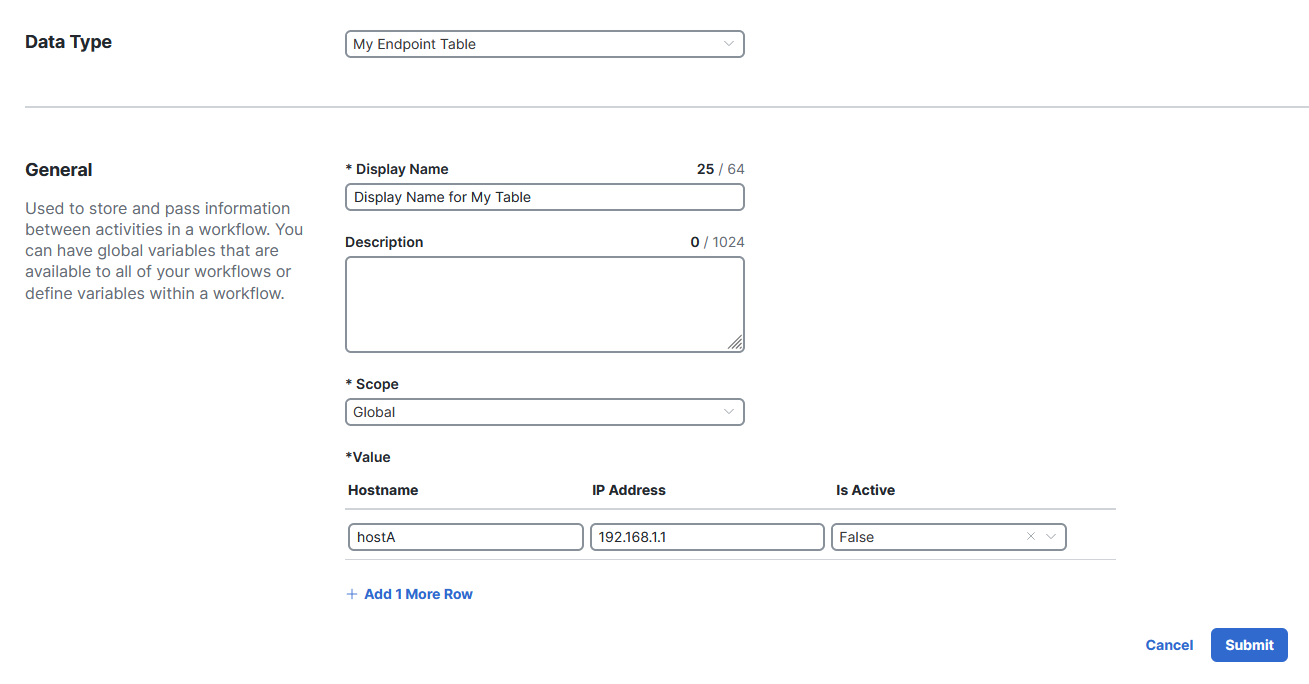Click the Hostname column header

[x=383, y=490]
